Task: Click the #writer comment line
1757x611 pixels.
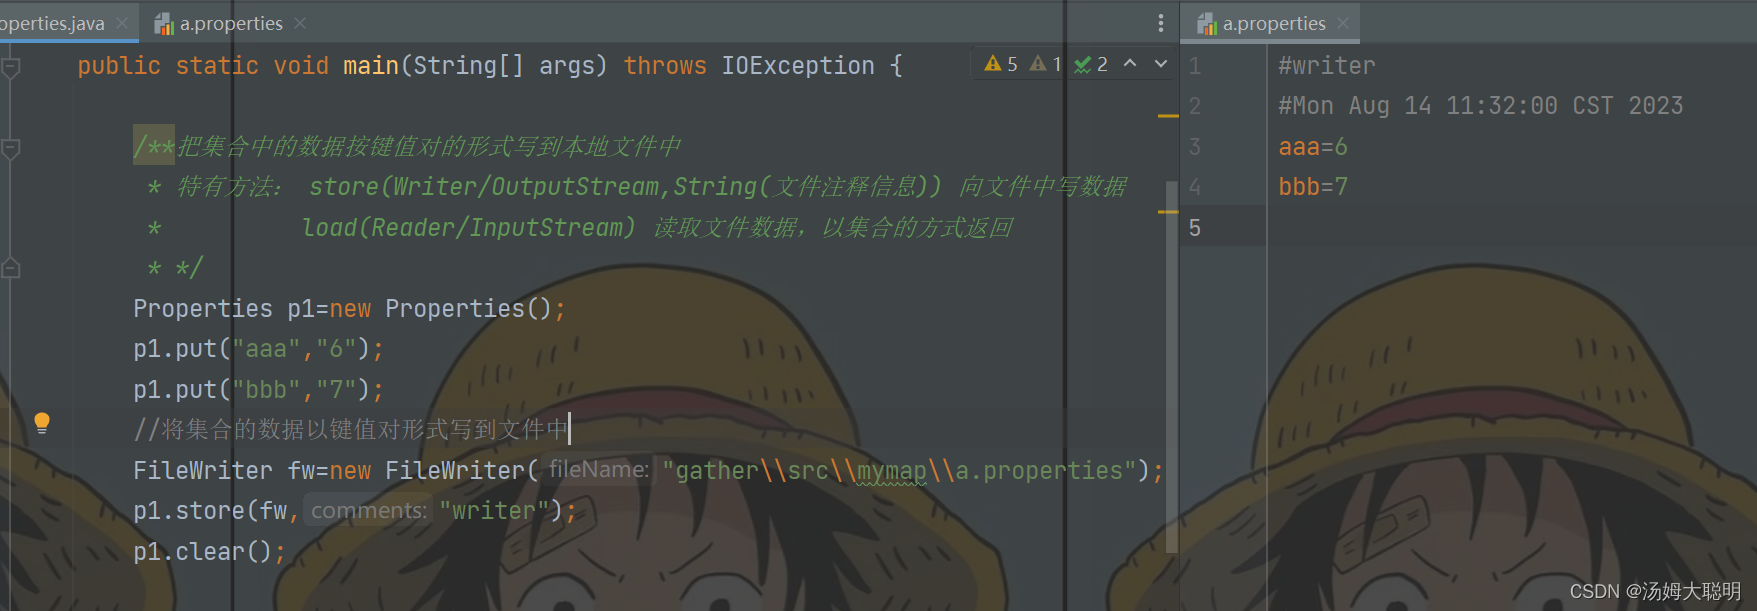Action: (x=1327, y=66)
